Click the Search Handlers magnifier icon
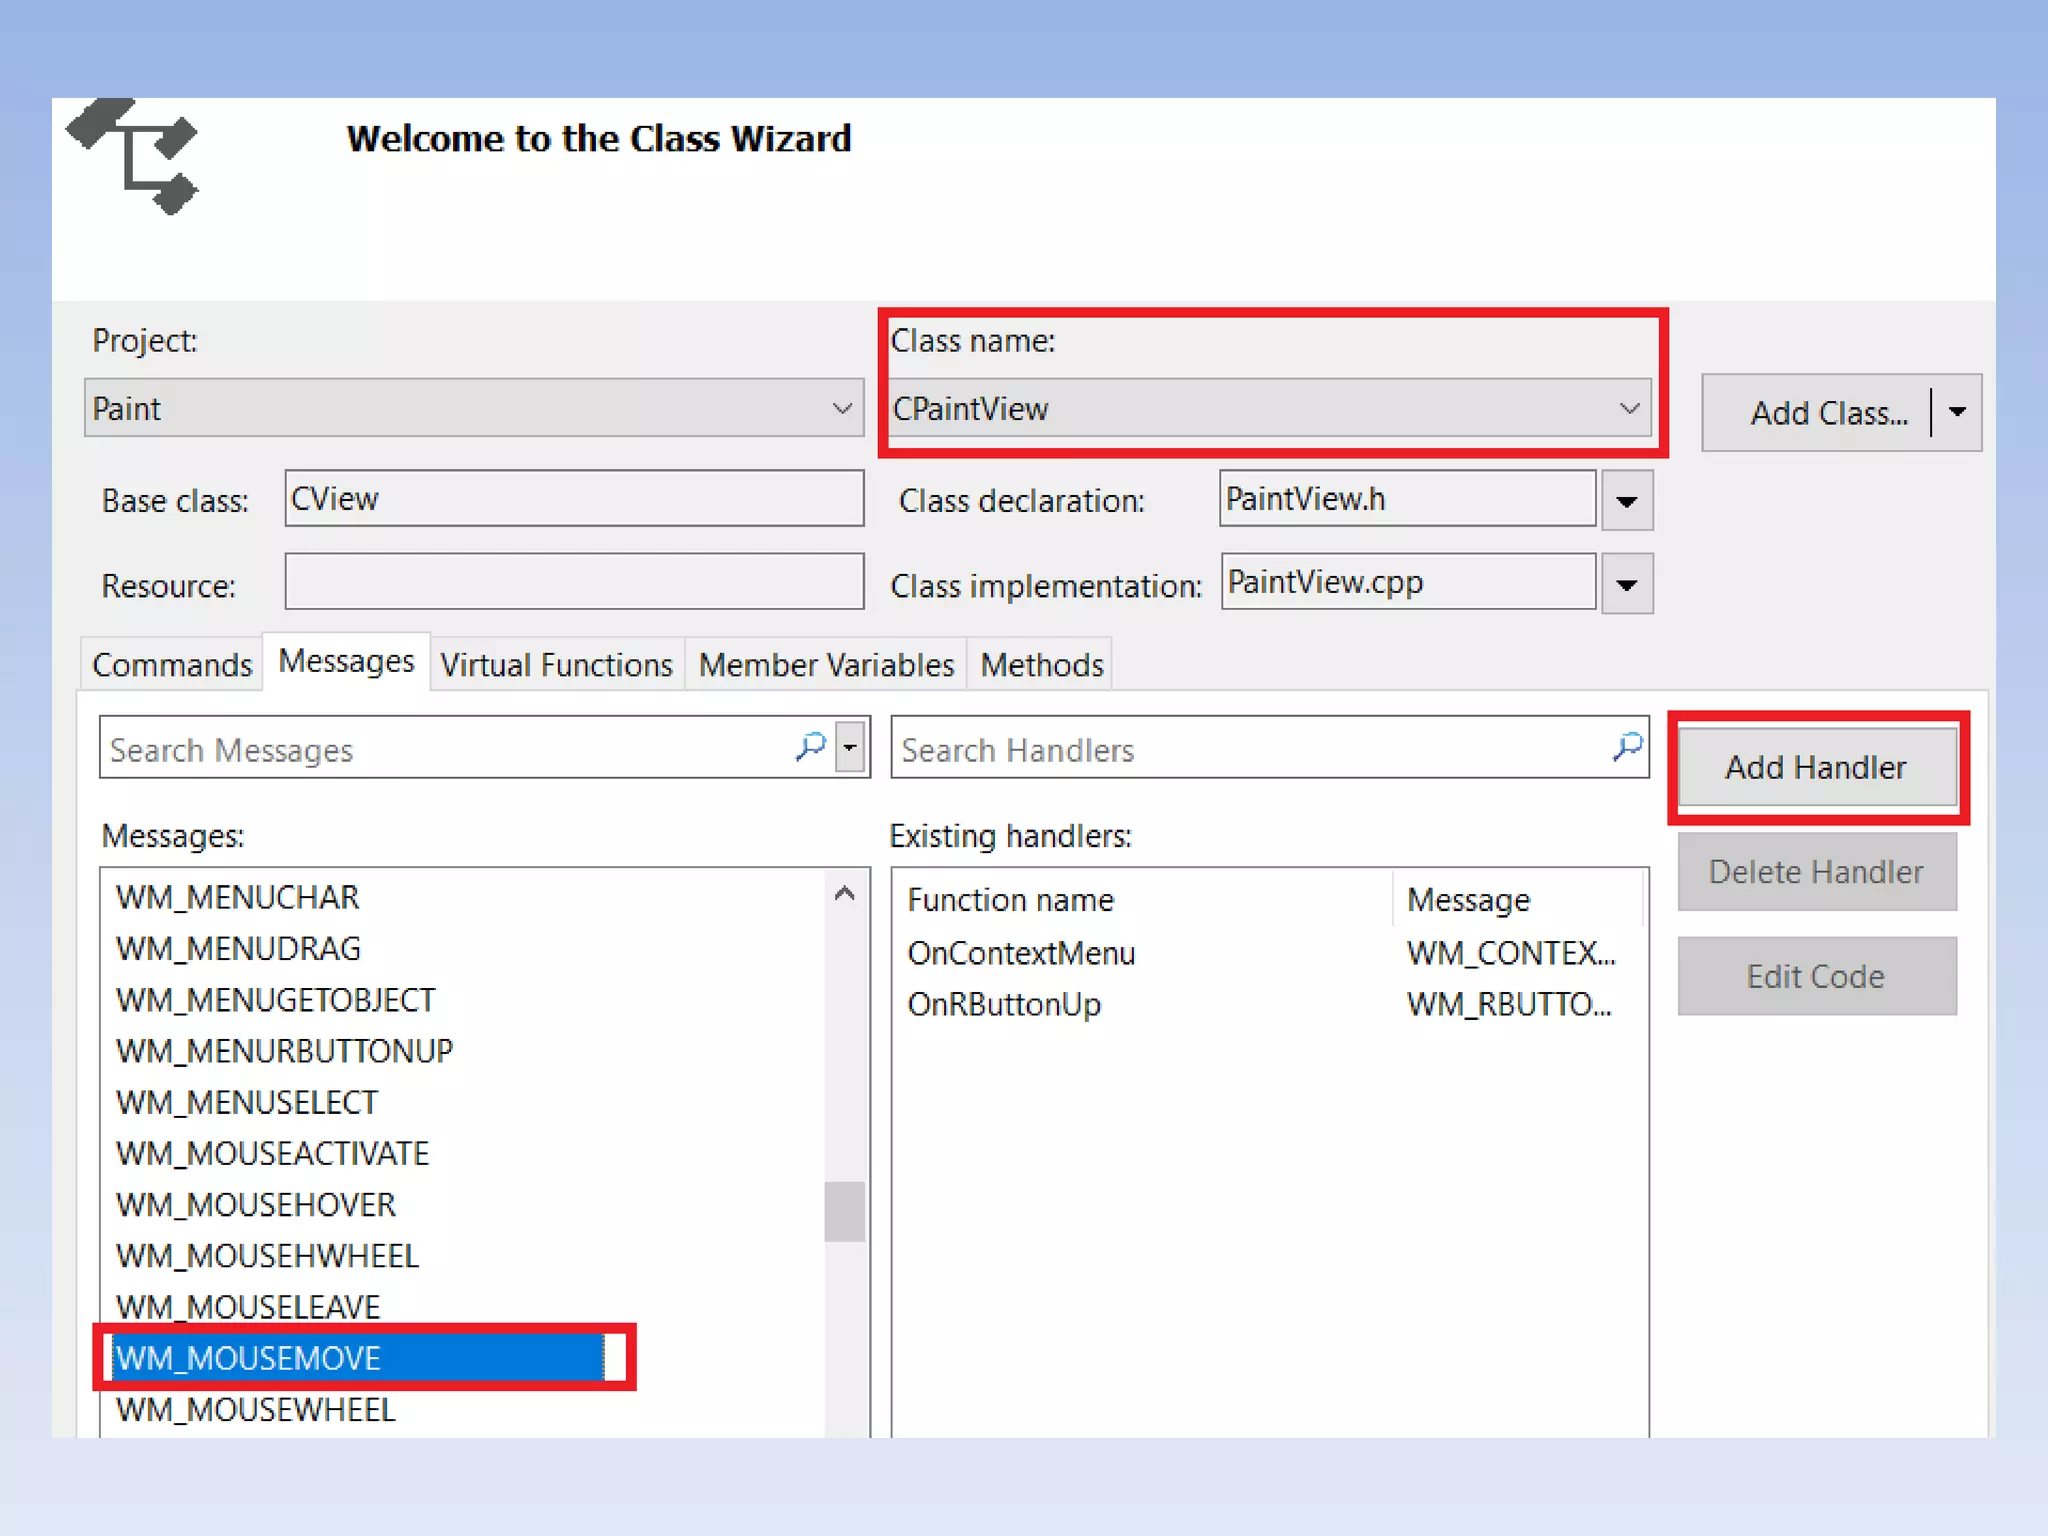 click(x=1627, y=746)
